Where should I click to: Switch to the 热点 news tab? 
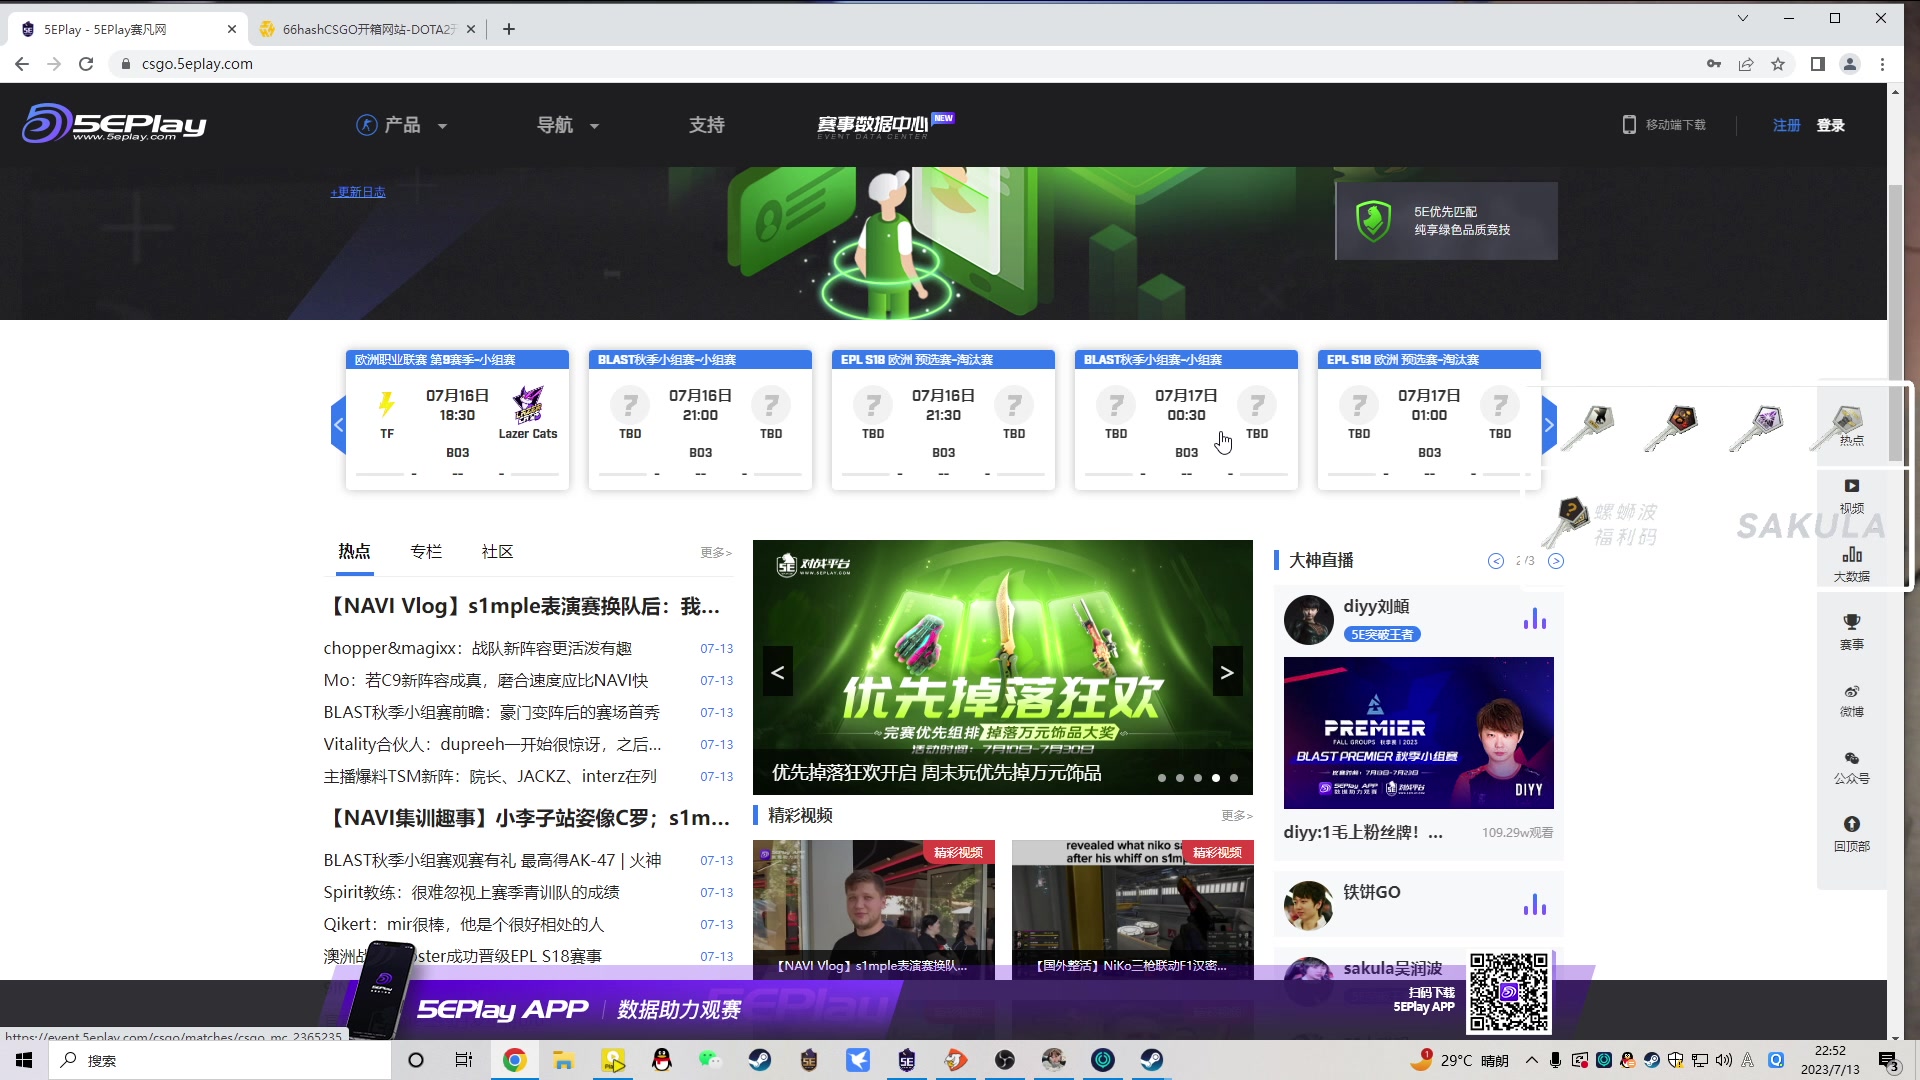tap(354, 551)
